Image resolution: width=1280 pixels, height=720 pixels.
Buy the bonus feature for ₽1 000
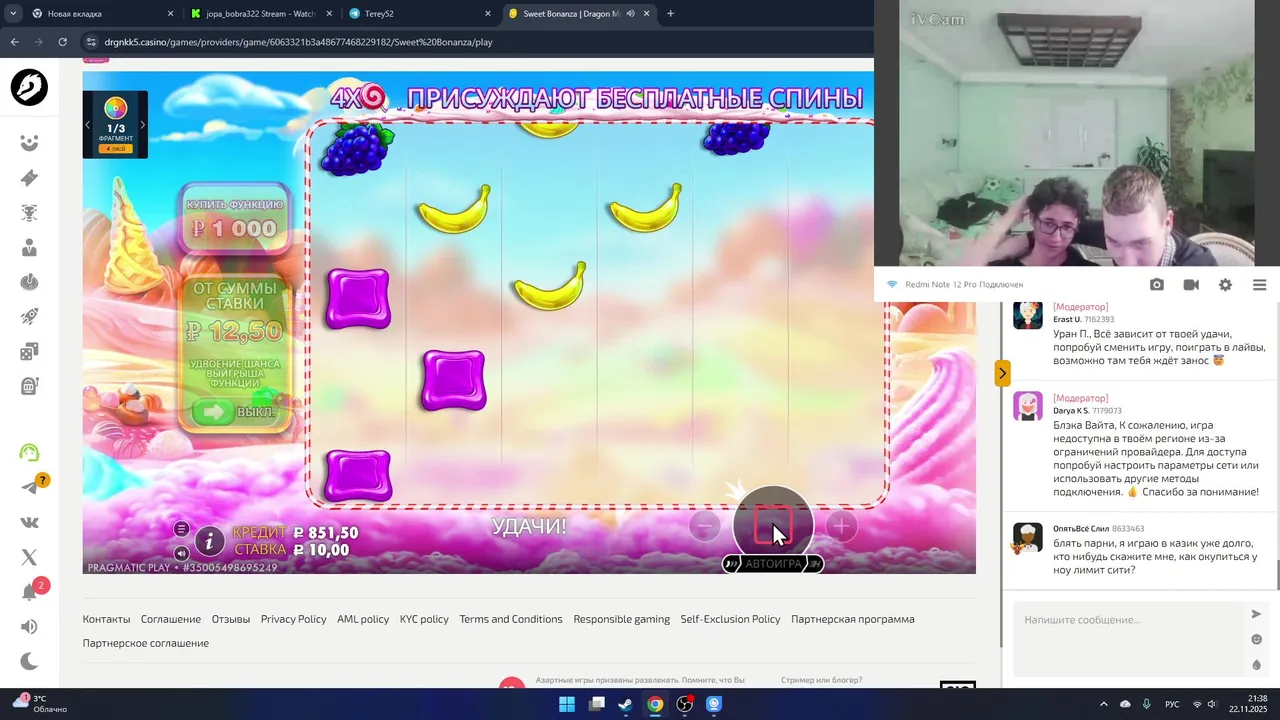click(235, 219)
